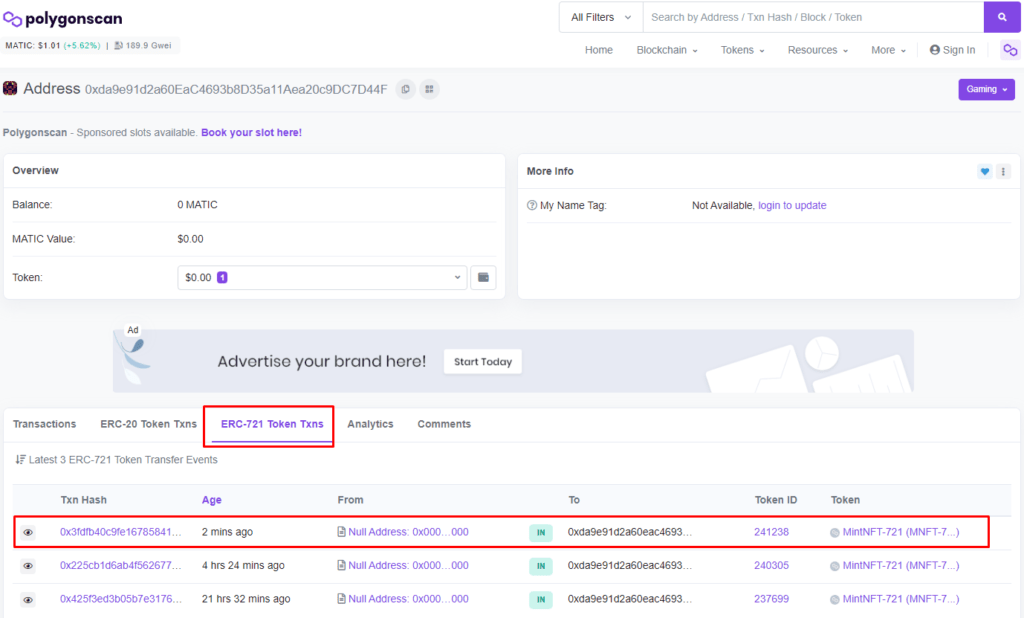Show QR code for the address
The image size is (1024, 618).
tap(429, 89)
